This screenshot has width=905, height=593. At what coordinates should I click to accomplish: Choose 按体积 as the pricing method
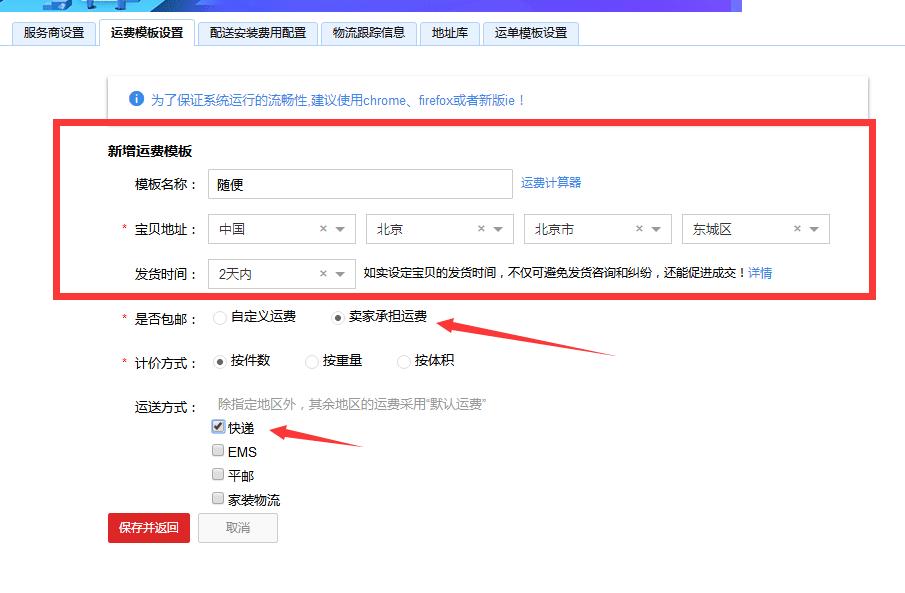[x=403, y=362]
